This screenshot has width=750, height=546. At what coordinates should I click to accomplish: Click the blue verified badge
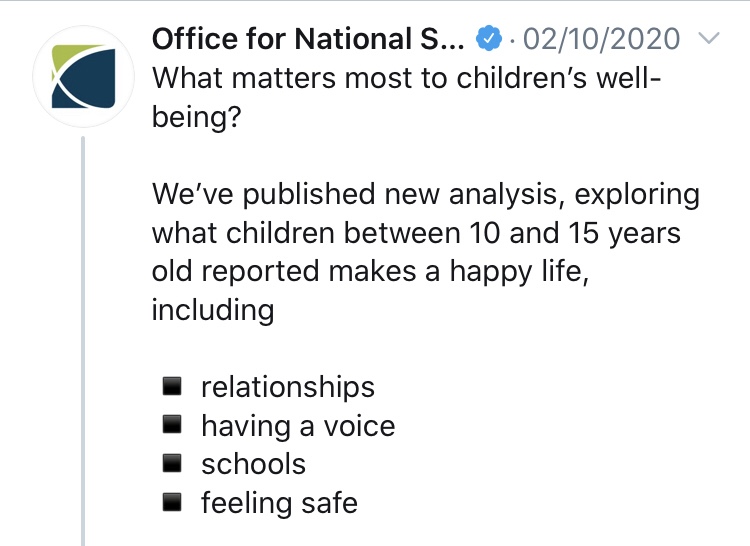(489, 40)
